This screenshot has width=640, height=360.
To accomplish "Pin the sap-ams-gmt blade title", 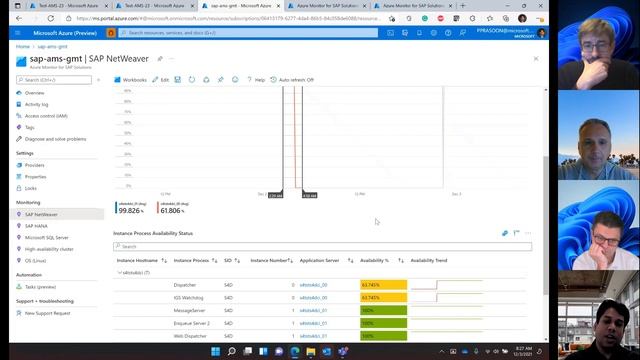I will pyautogui.click(x=160, y=59).
